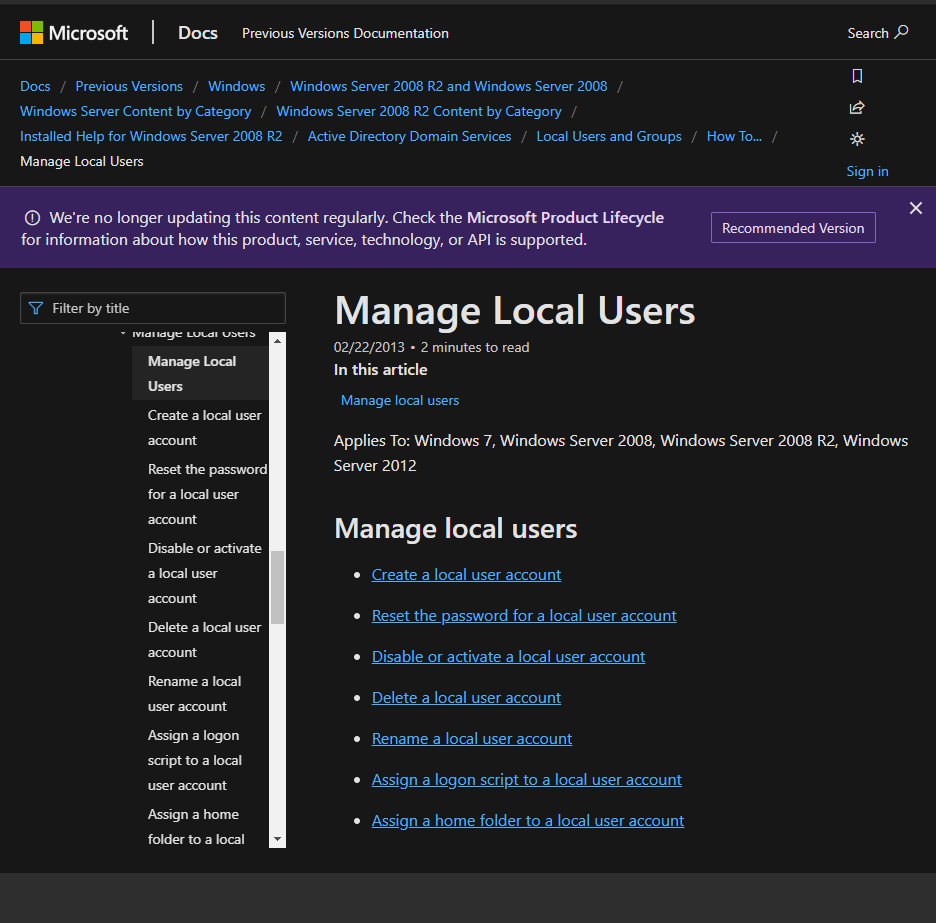
Task: Open Installed Help for Windows Server 2008 R2 breadcrumb
Action: 151,136
